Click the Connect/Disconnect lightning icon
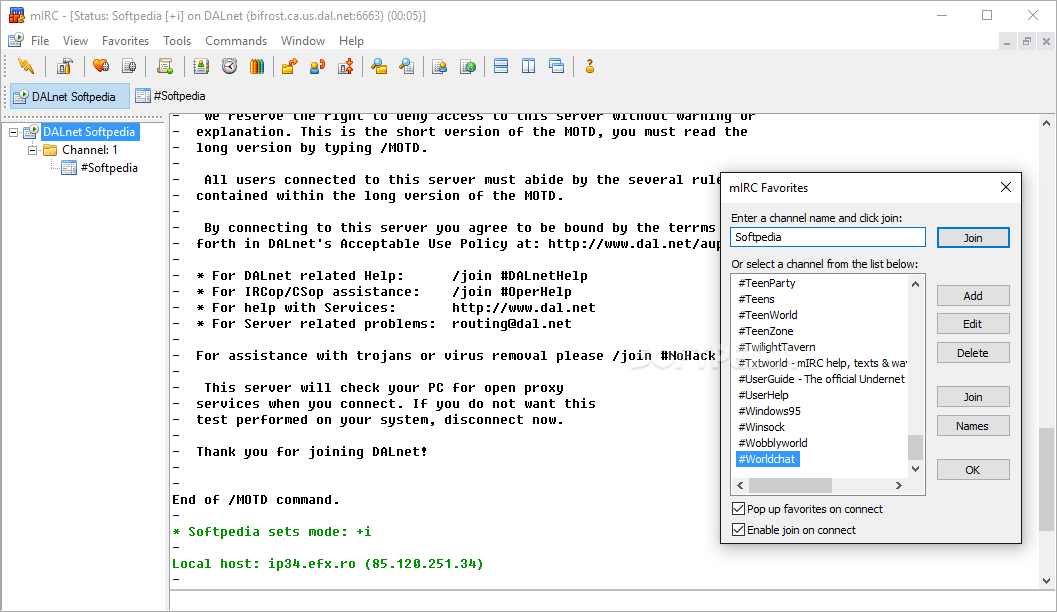 coord(26,66)
